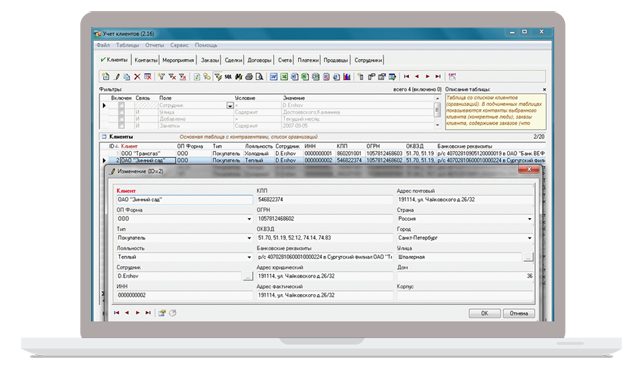Switch to the Сотрудники tab
Screen dimensions: 640x366
click(368, 60)
